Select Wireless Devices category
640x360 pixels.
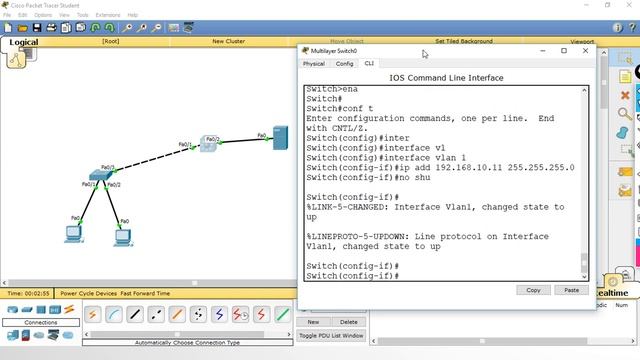[x=55, y=310]
